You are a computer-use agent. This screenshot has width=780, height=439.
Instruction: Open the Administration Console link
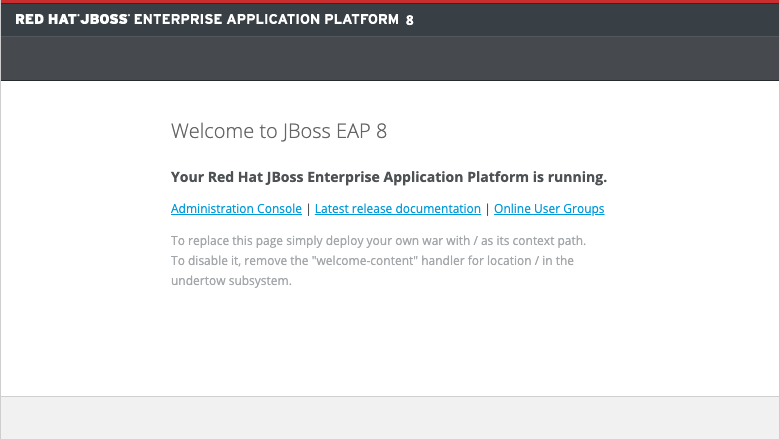pyautogui.click(x=236, y=209)
